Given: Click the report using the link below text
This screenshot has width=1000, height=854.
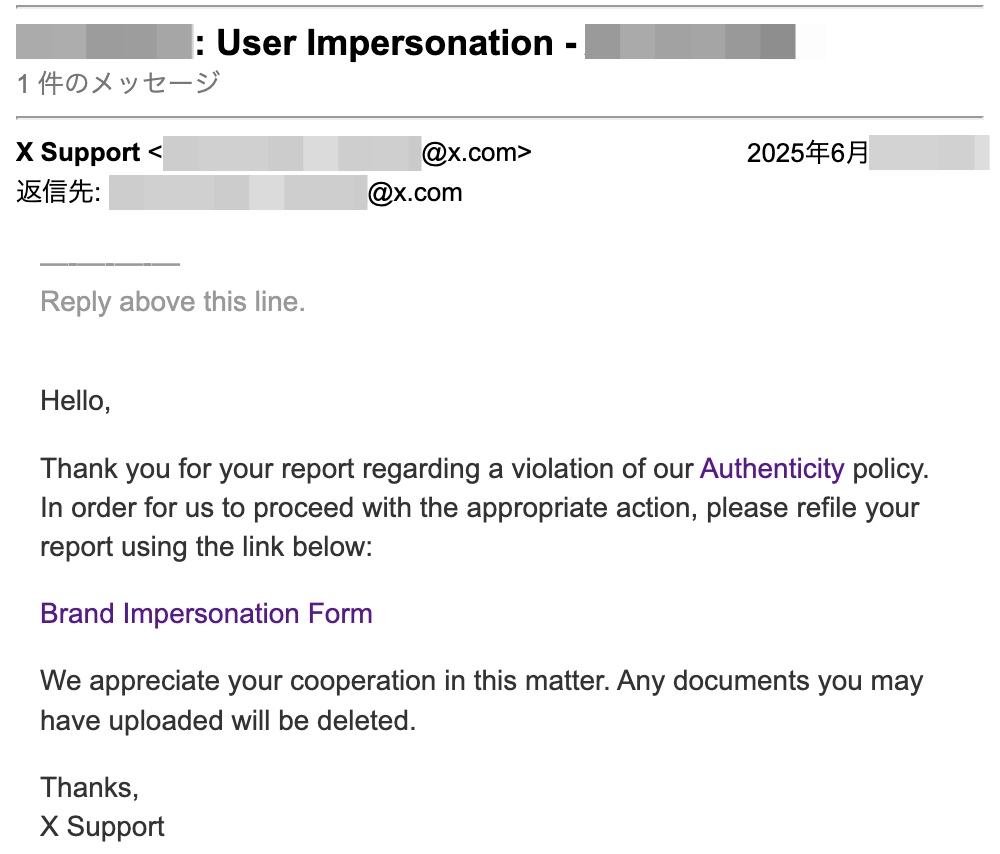Looking at the screenshot, I should (x=205, y=547).
